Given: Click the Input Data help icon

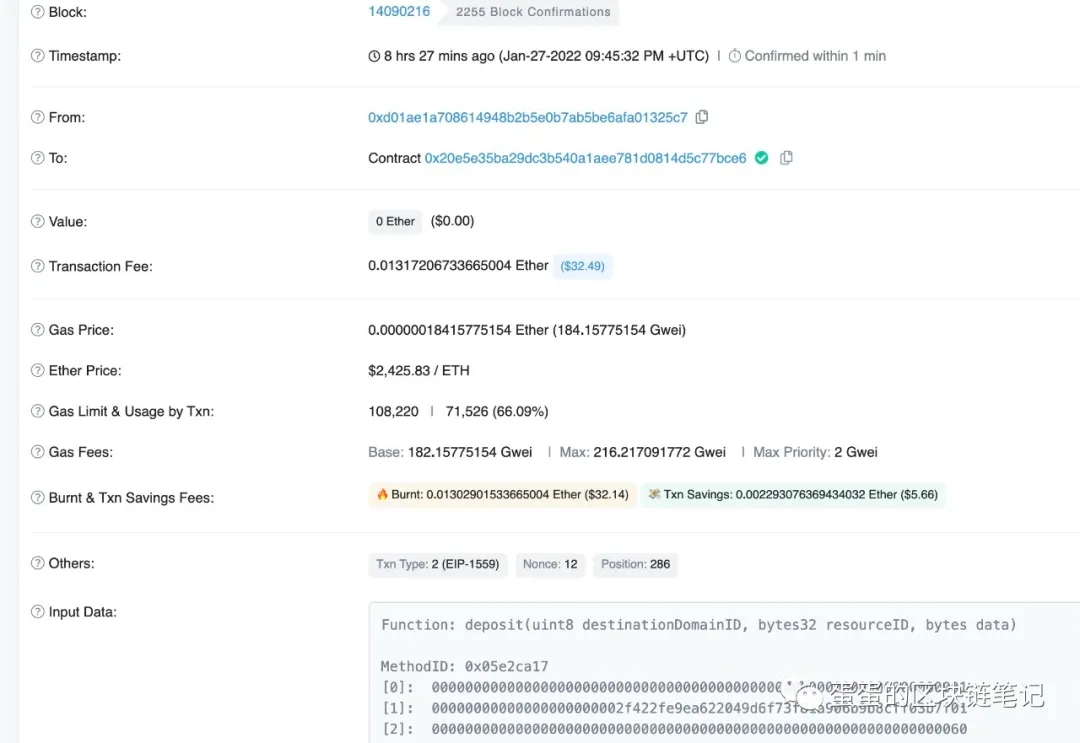Looking at the screenshot, I should (35, 611).
